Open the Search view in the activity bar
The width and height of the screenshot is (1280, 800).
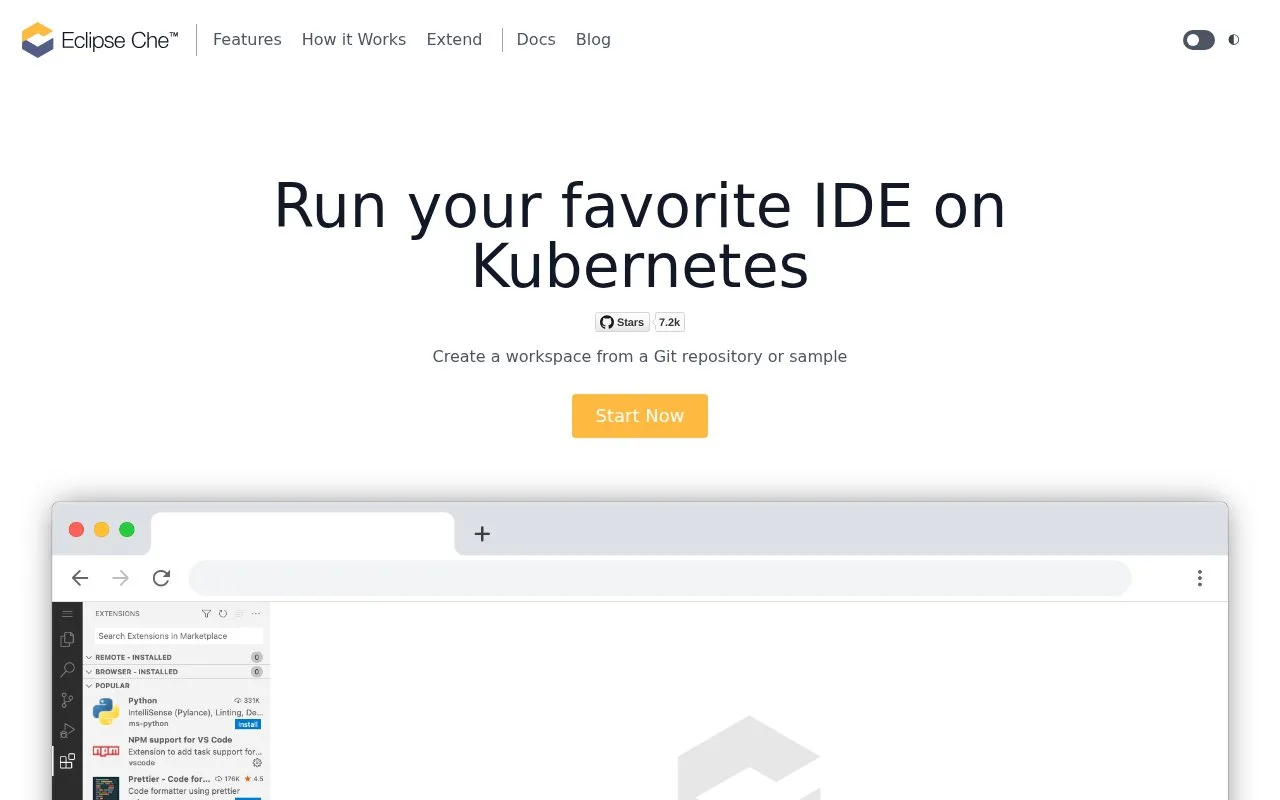67,669
